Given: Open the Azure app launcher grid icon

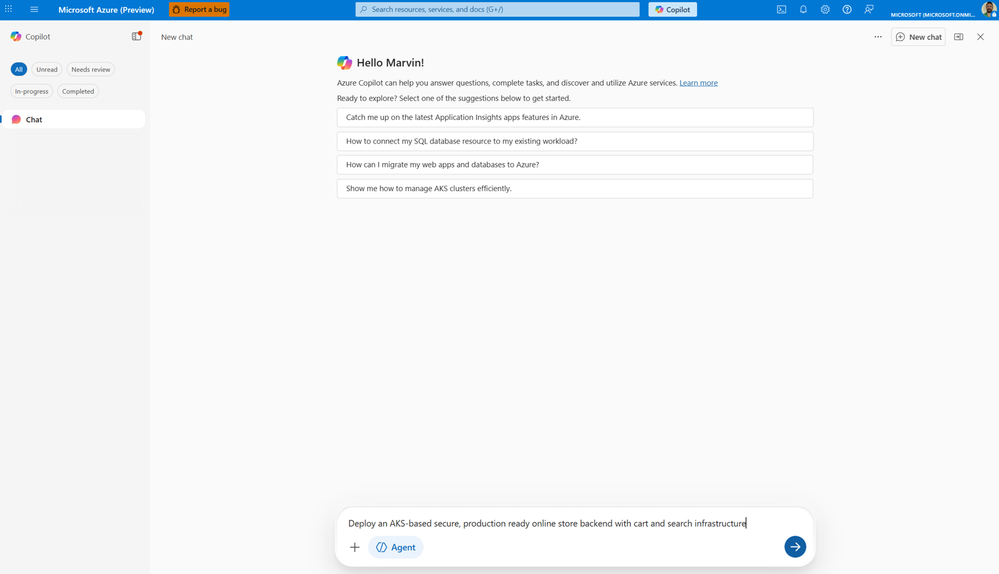Looking at the screenshot, I should click(8, 9).
